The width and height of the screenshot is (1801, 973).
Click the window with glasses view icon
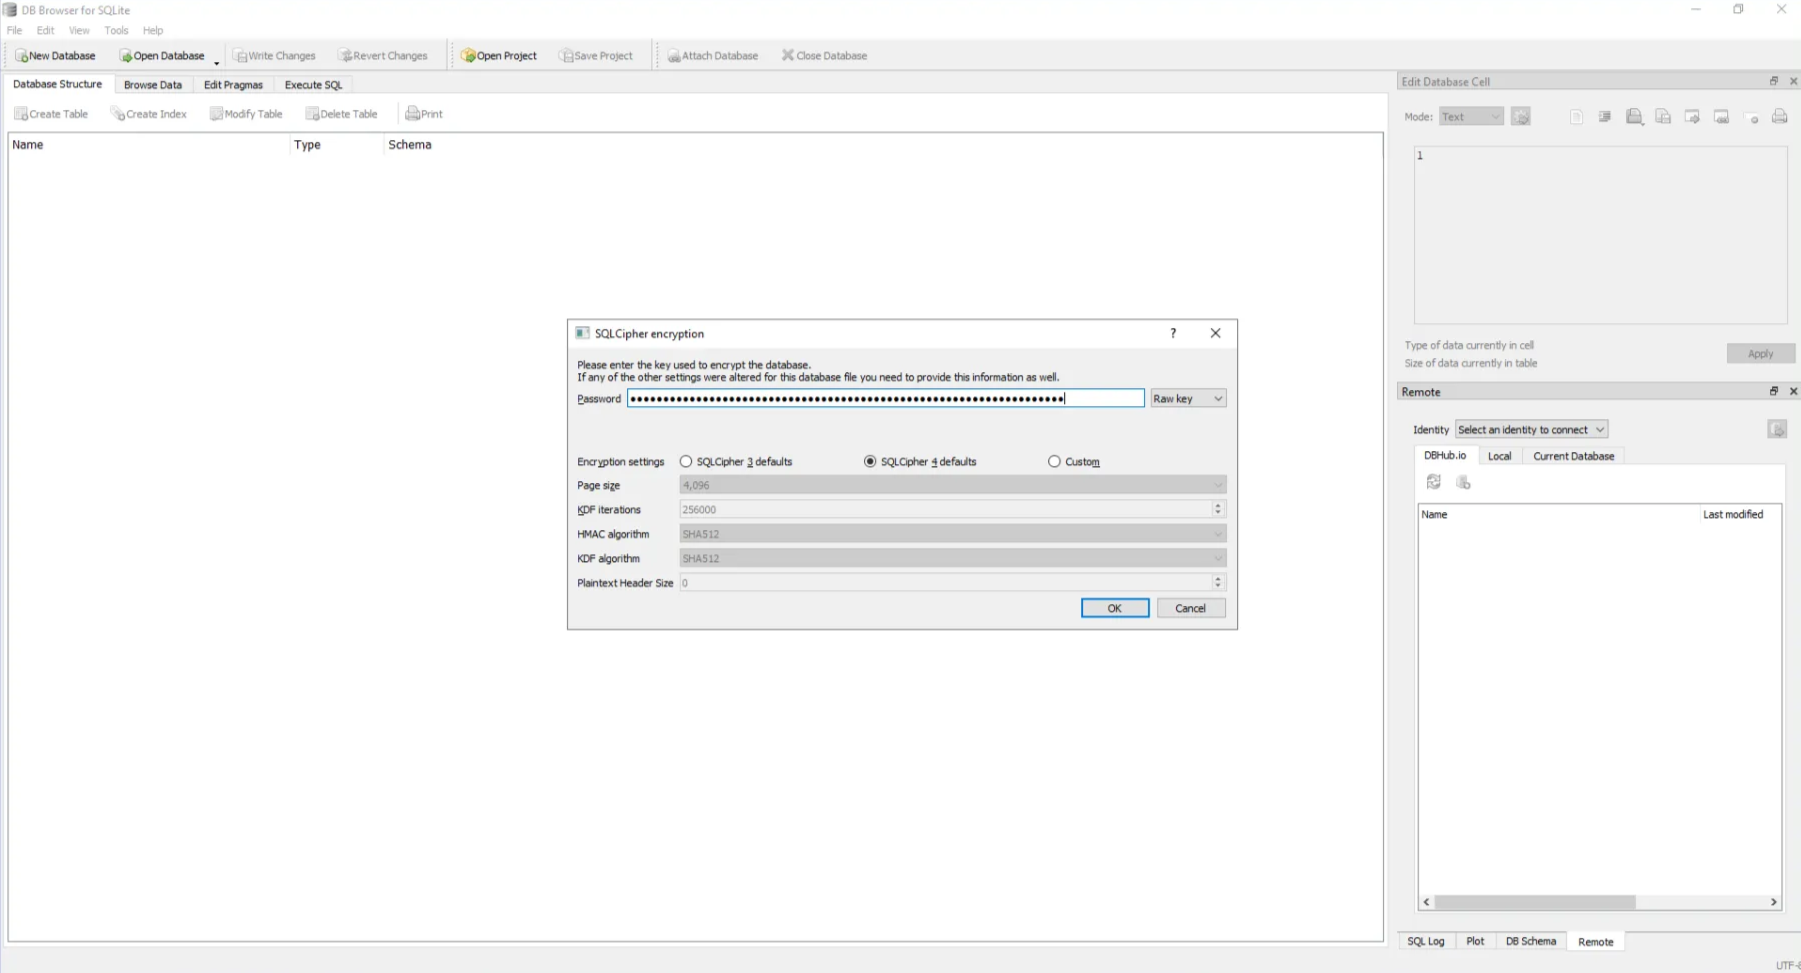click(x=1721, y=117)
